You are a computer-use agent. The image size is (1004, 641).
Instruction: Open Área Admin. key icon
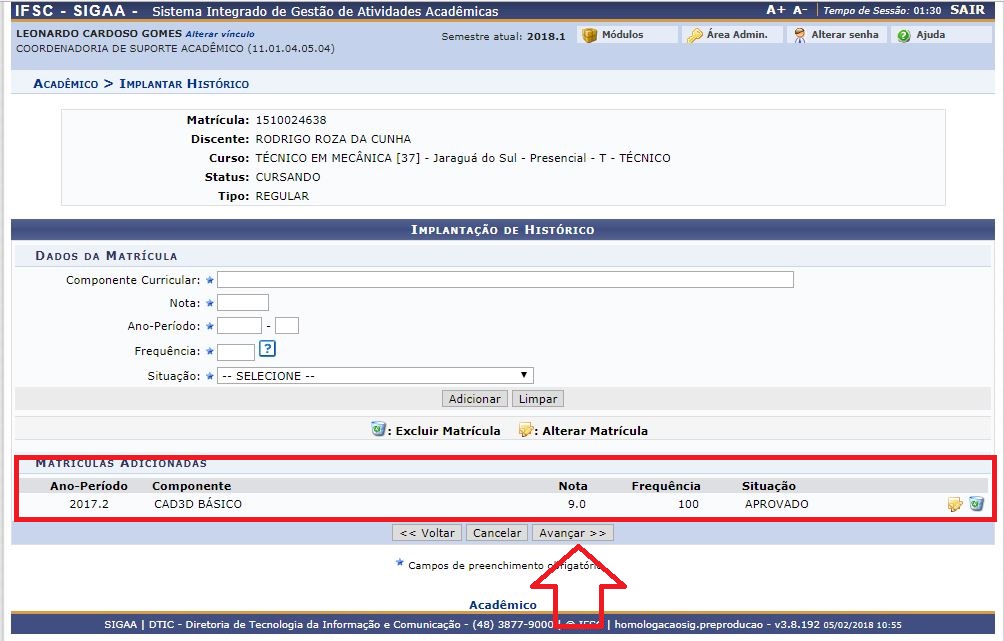[x=694, y=35]
